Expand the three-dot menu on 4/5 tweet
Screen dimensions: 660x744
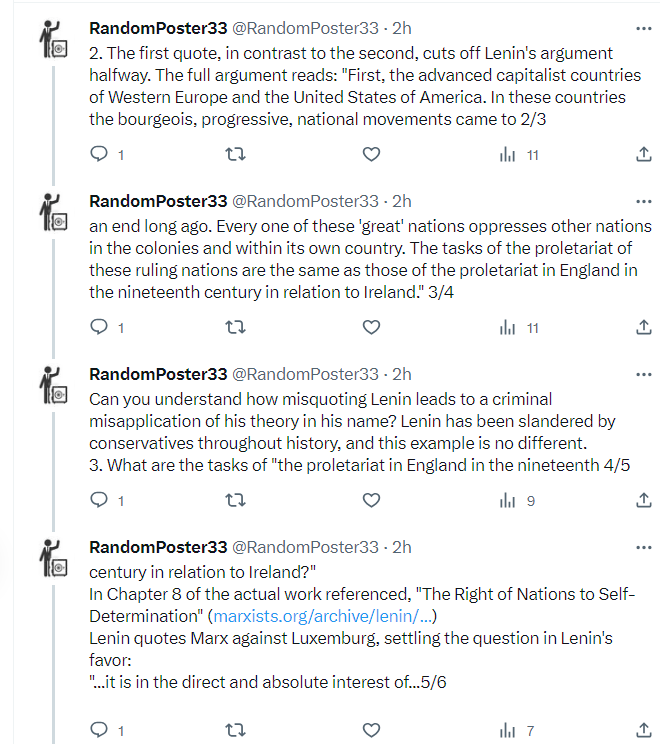[645, 374]
